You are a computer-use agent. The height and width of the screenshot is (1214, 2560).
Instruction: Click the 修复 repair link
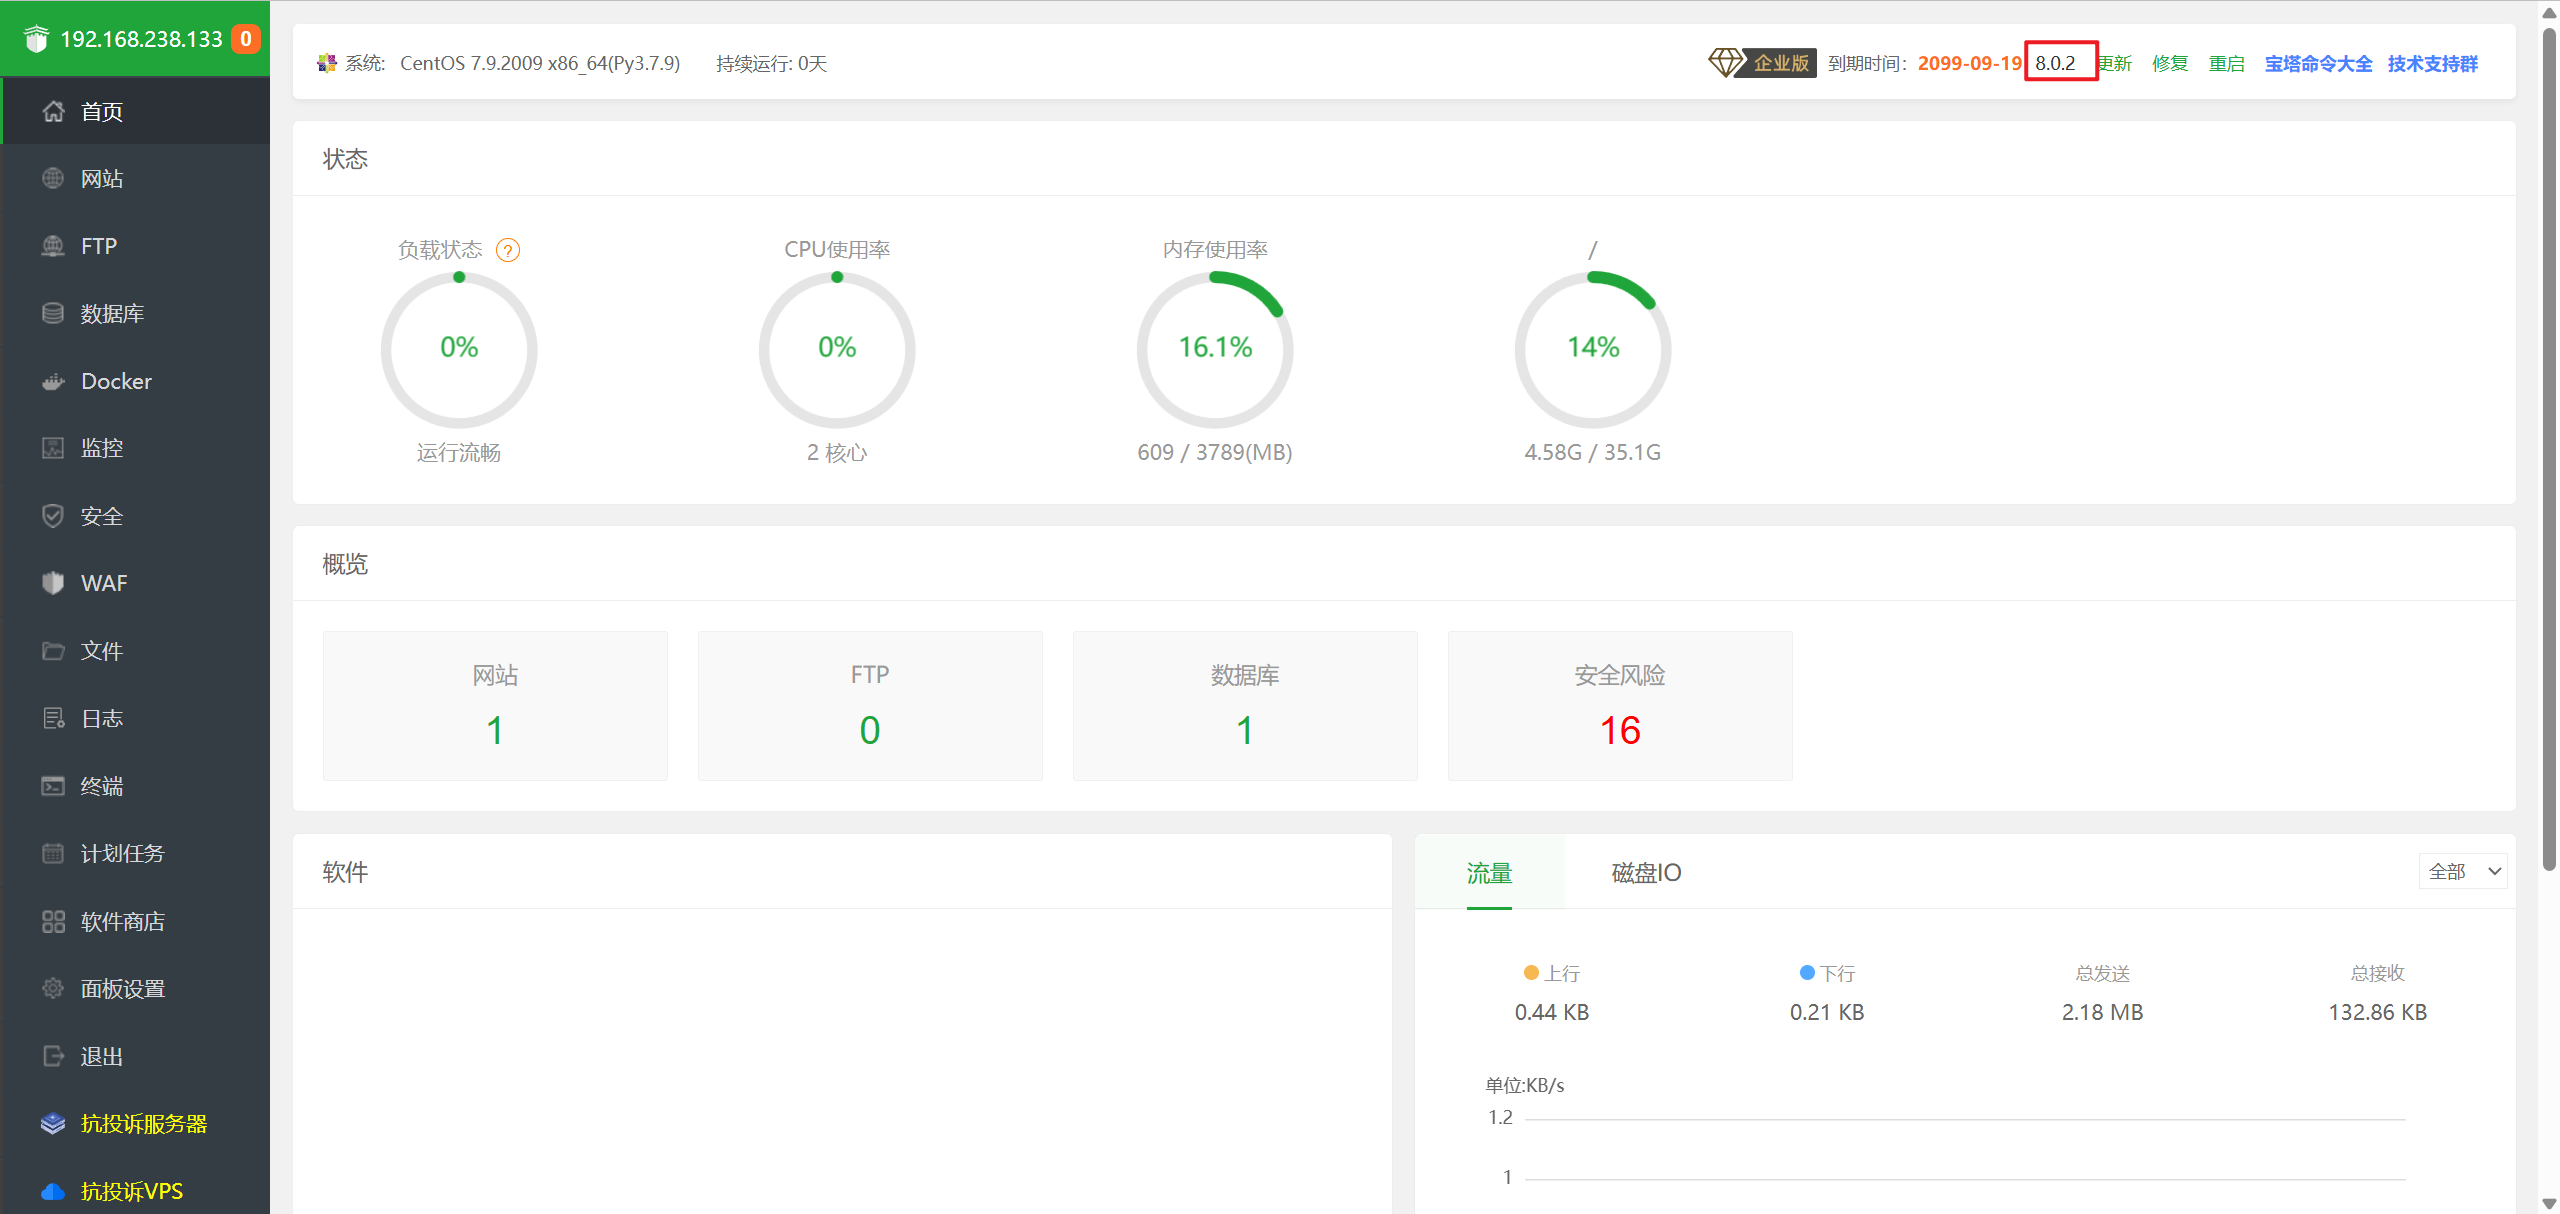pos(2170,64)
